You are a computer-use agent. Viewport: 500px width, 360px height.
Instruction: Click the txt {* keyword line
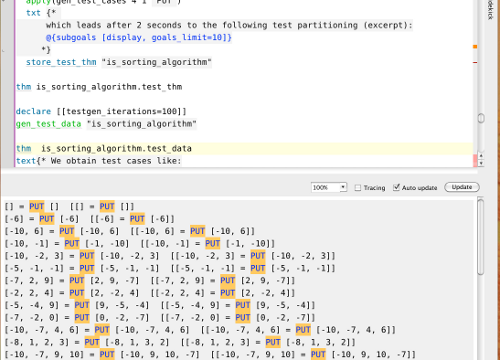click(41, 13)
